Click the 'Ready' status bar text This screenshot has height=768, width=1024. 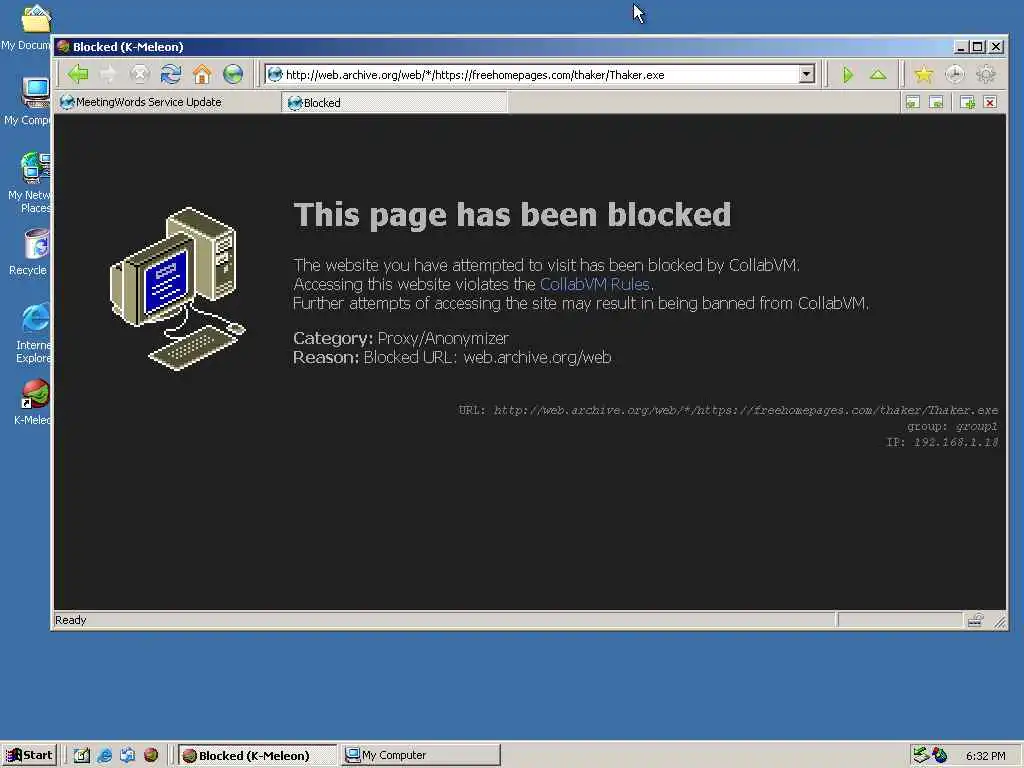click(x=71, y=620)
